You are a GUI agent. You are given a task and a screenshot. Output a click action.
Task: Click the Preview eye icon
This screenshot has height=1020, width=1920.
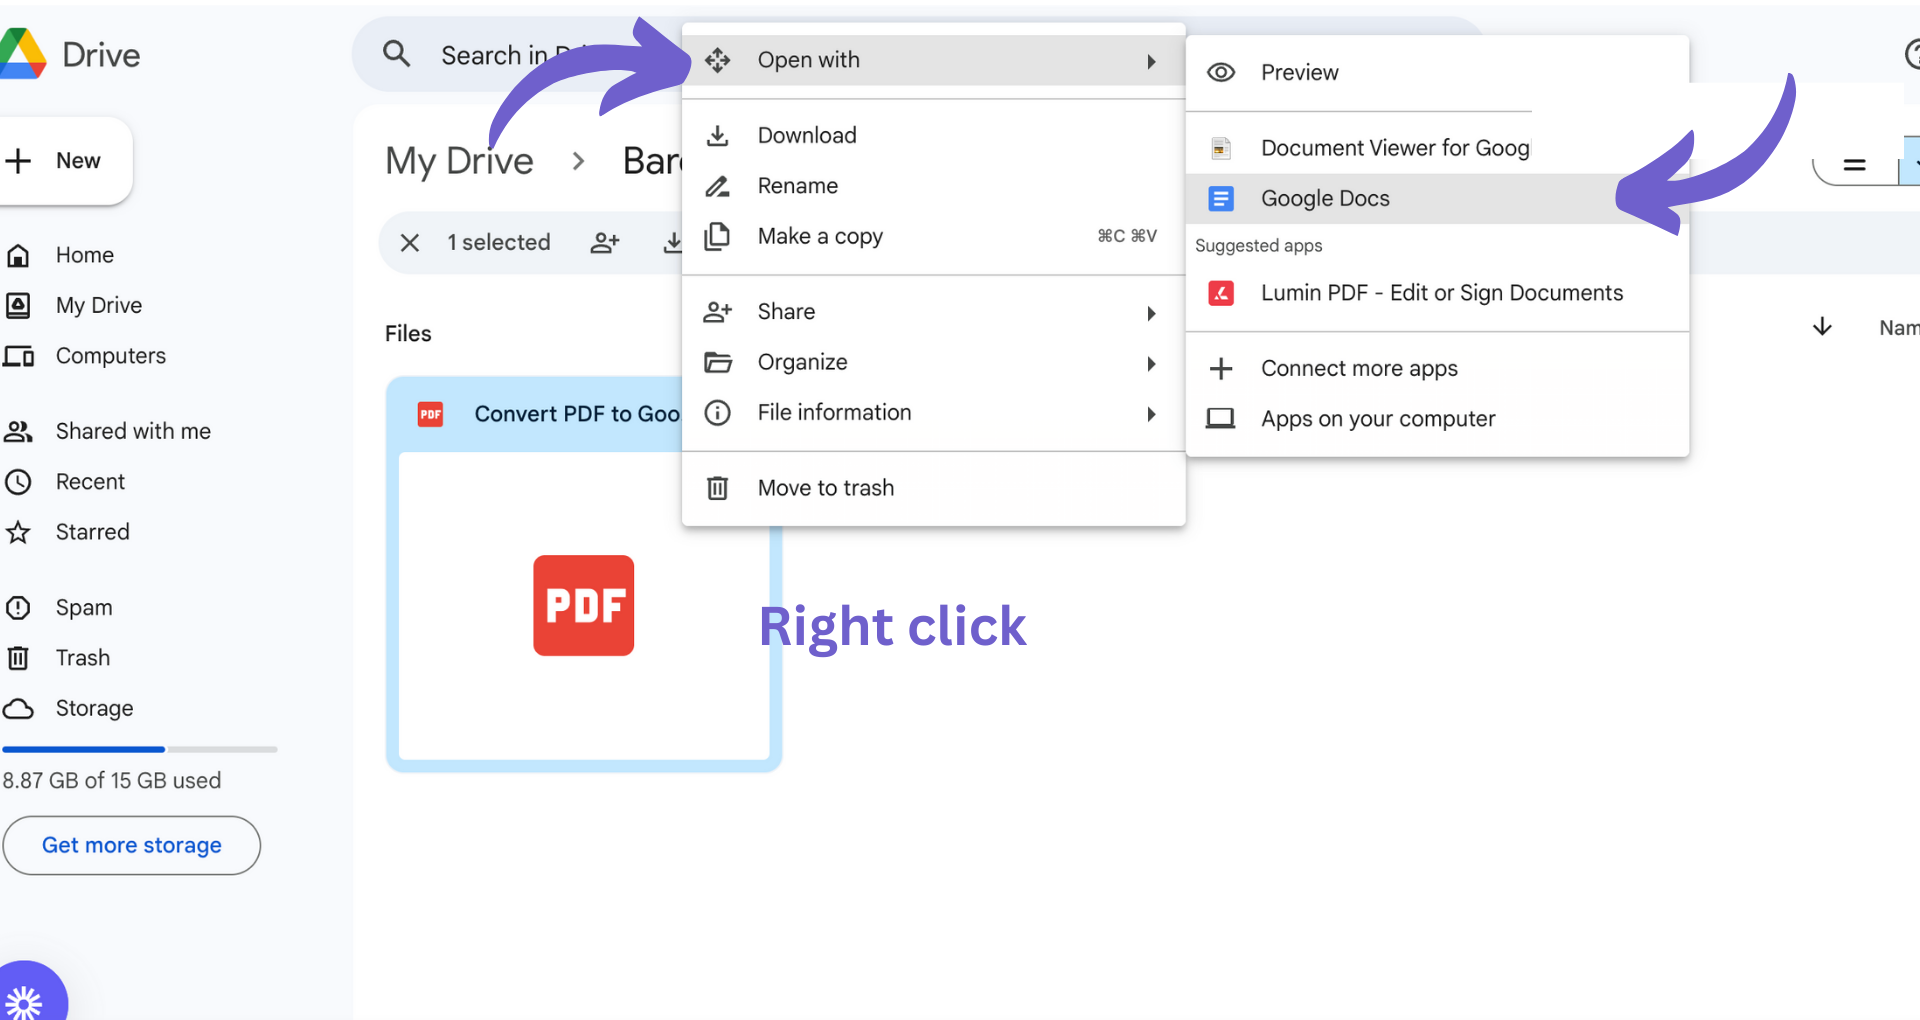pyautogui.click(x=1221, y=72)
